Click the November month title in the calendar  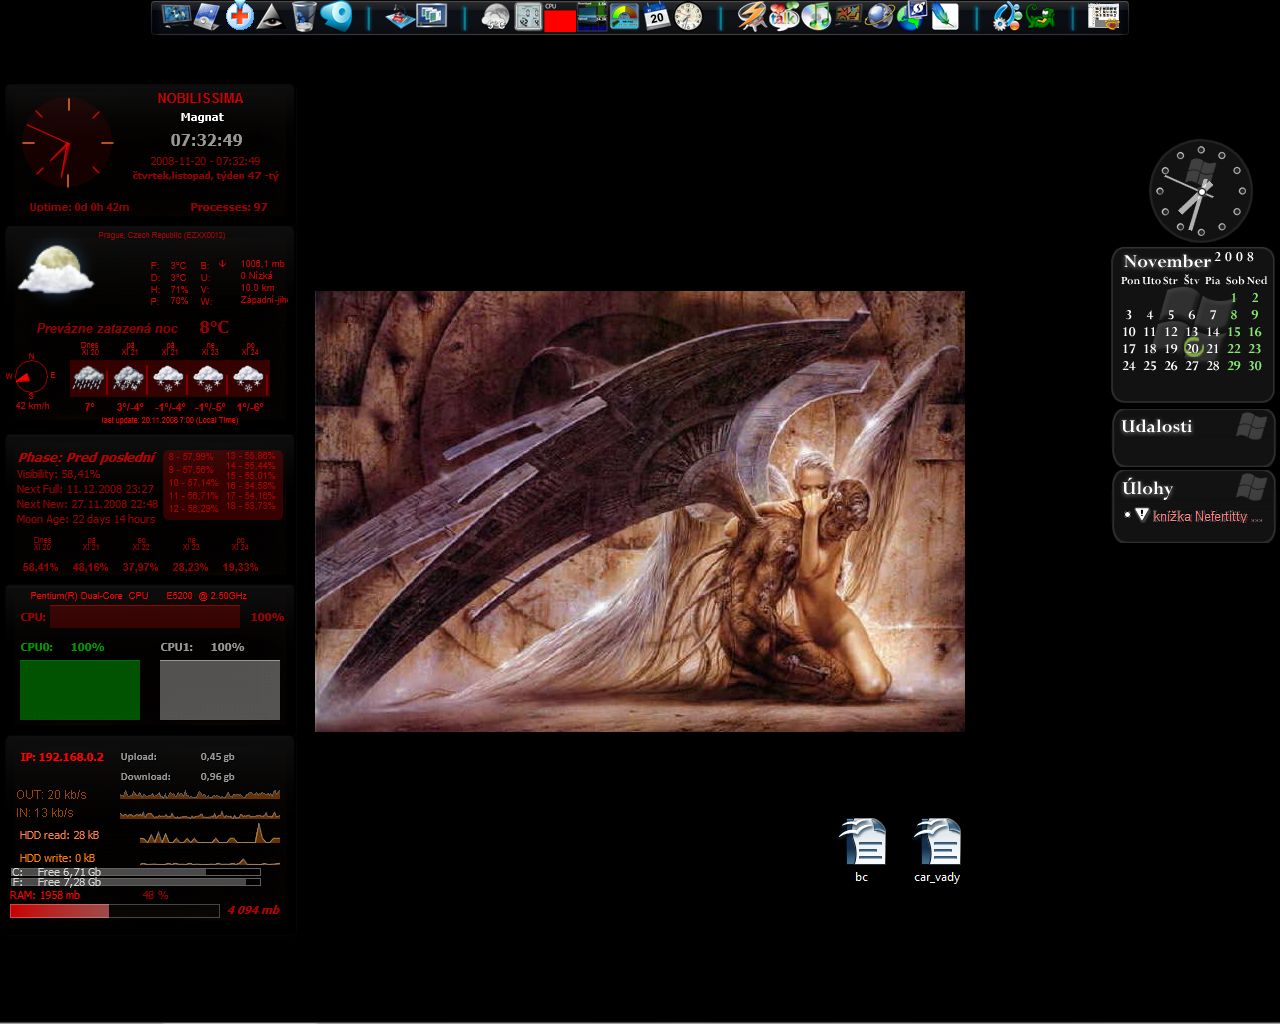[x=1166, y=262]
